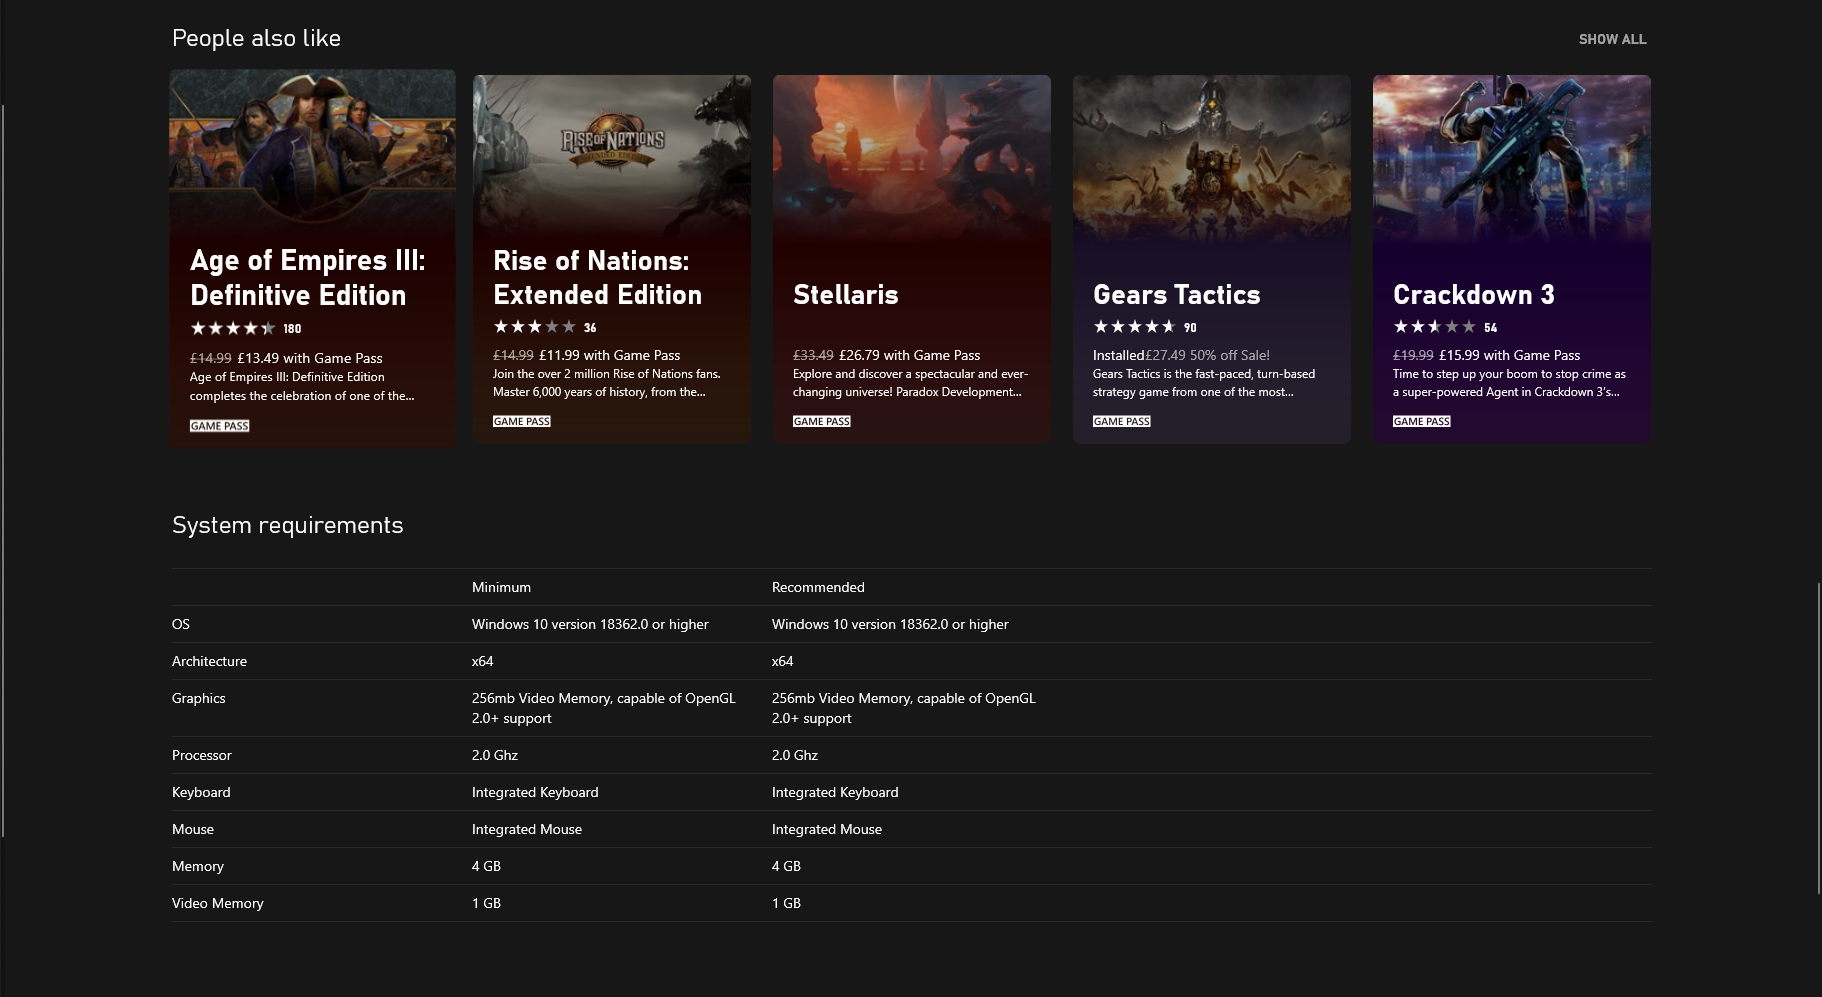1822x997 pixels.
Task: Click the Recommended column header
Action: click(x=818, y=587)
